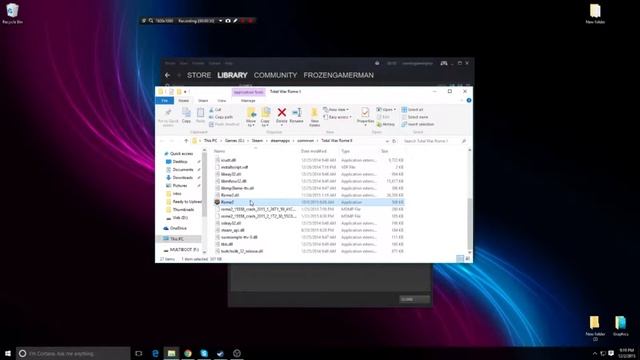The image size is (640, 360).
Task: Switch to large icons view in status bar
Action: click(468, 259)
